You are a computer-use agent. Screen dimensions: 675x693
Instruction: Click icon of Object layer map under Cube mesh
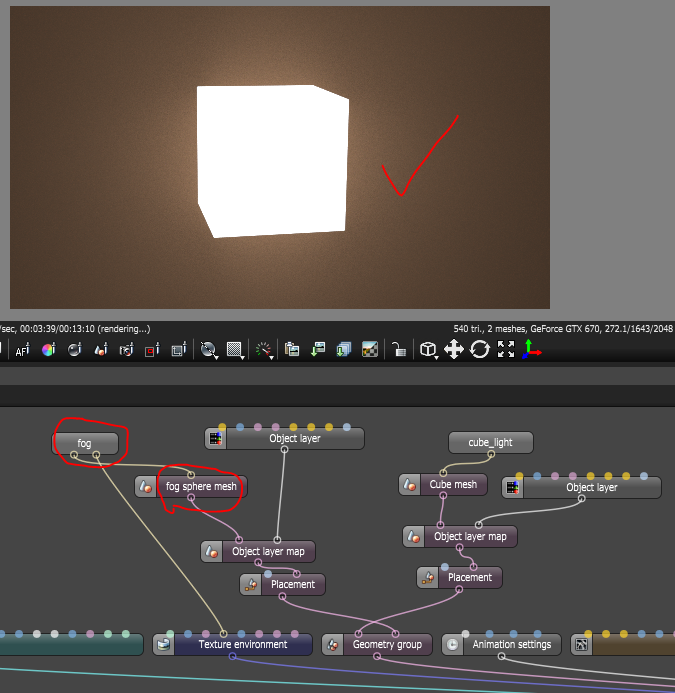pyautogui.click(x=413, y=537)
